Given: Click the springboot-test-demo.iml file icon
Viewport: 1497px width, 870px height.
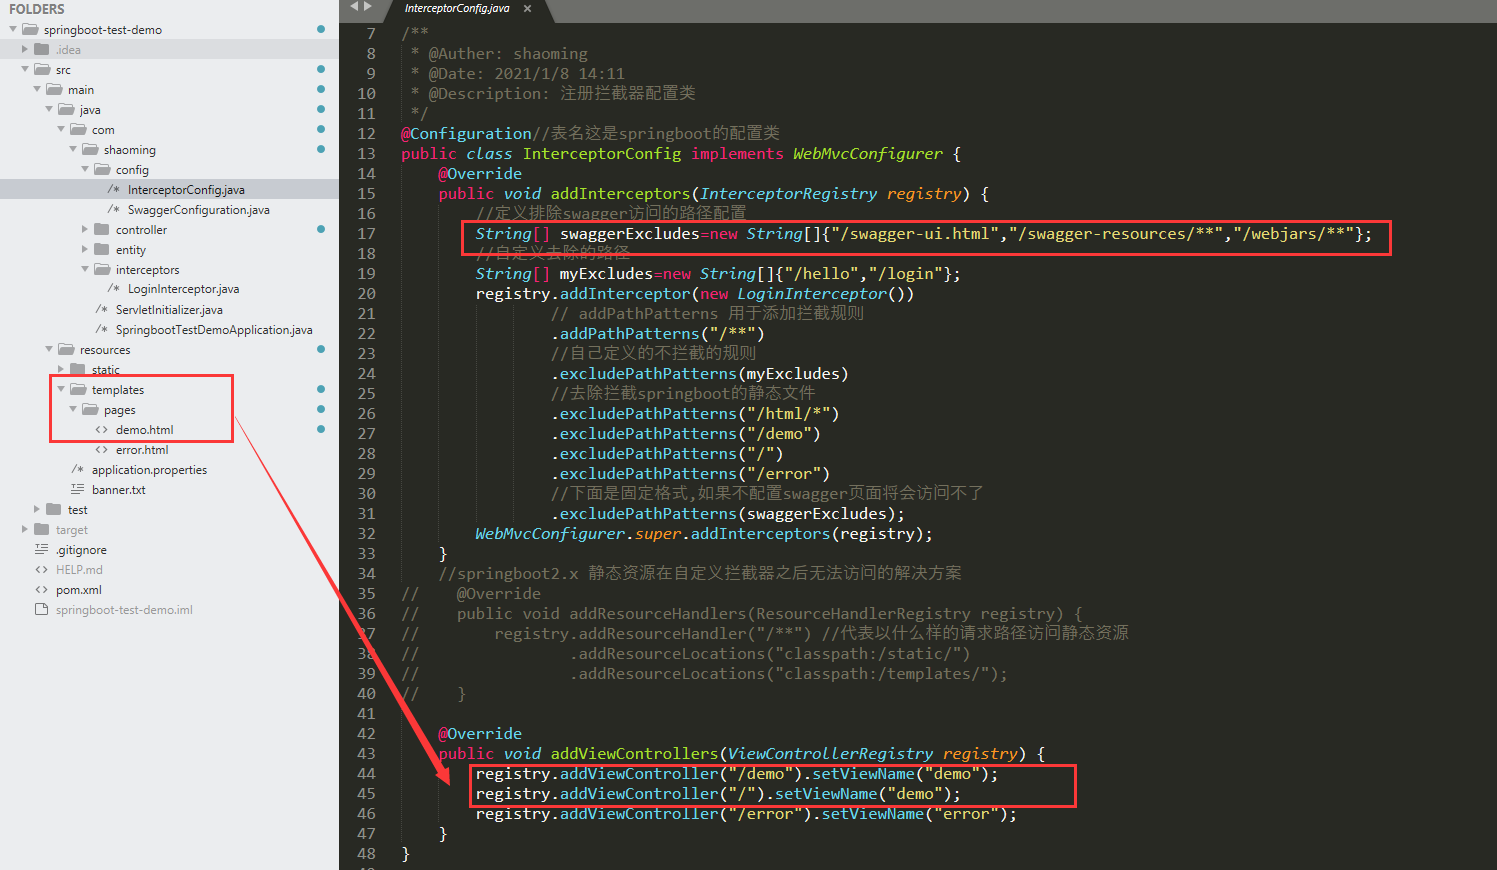Looking at the screenshot, I should click(41, 609).
